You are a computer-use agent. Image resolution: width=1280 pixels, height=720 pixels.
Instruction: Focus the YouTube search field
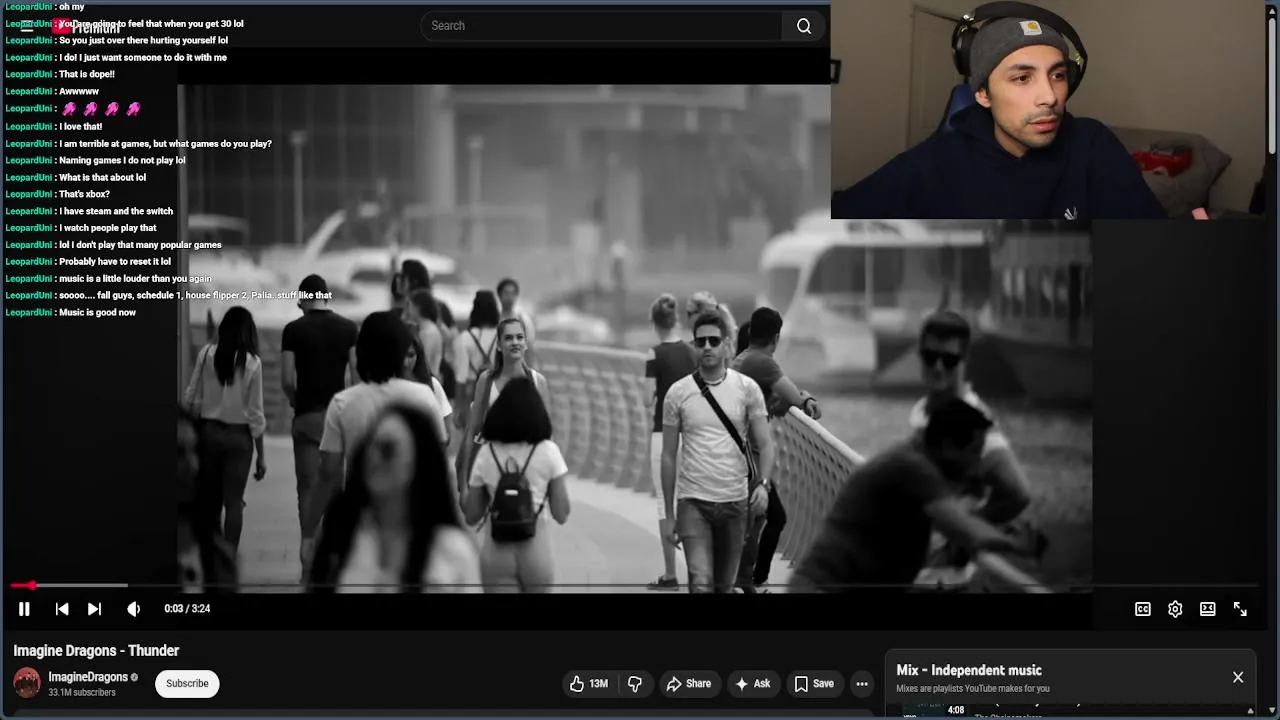pyautogui.click(x=601, y=26)
